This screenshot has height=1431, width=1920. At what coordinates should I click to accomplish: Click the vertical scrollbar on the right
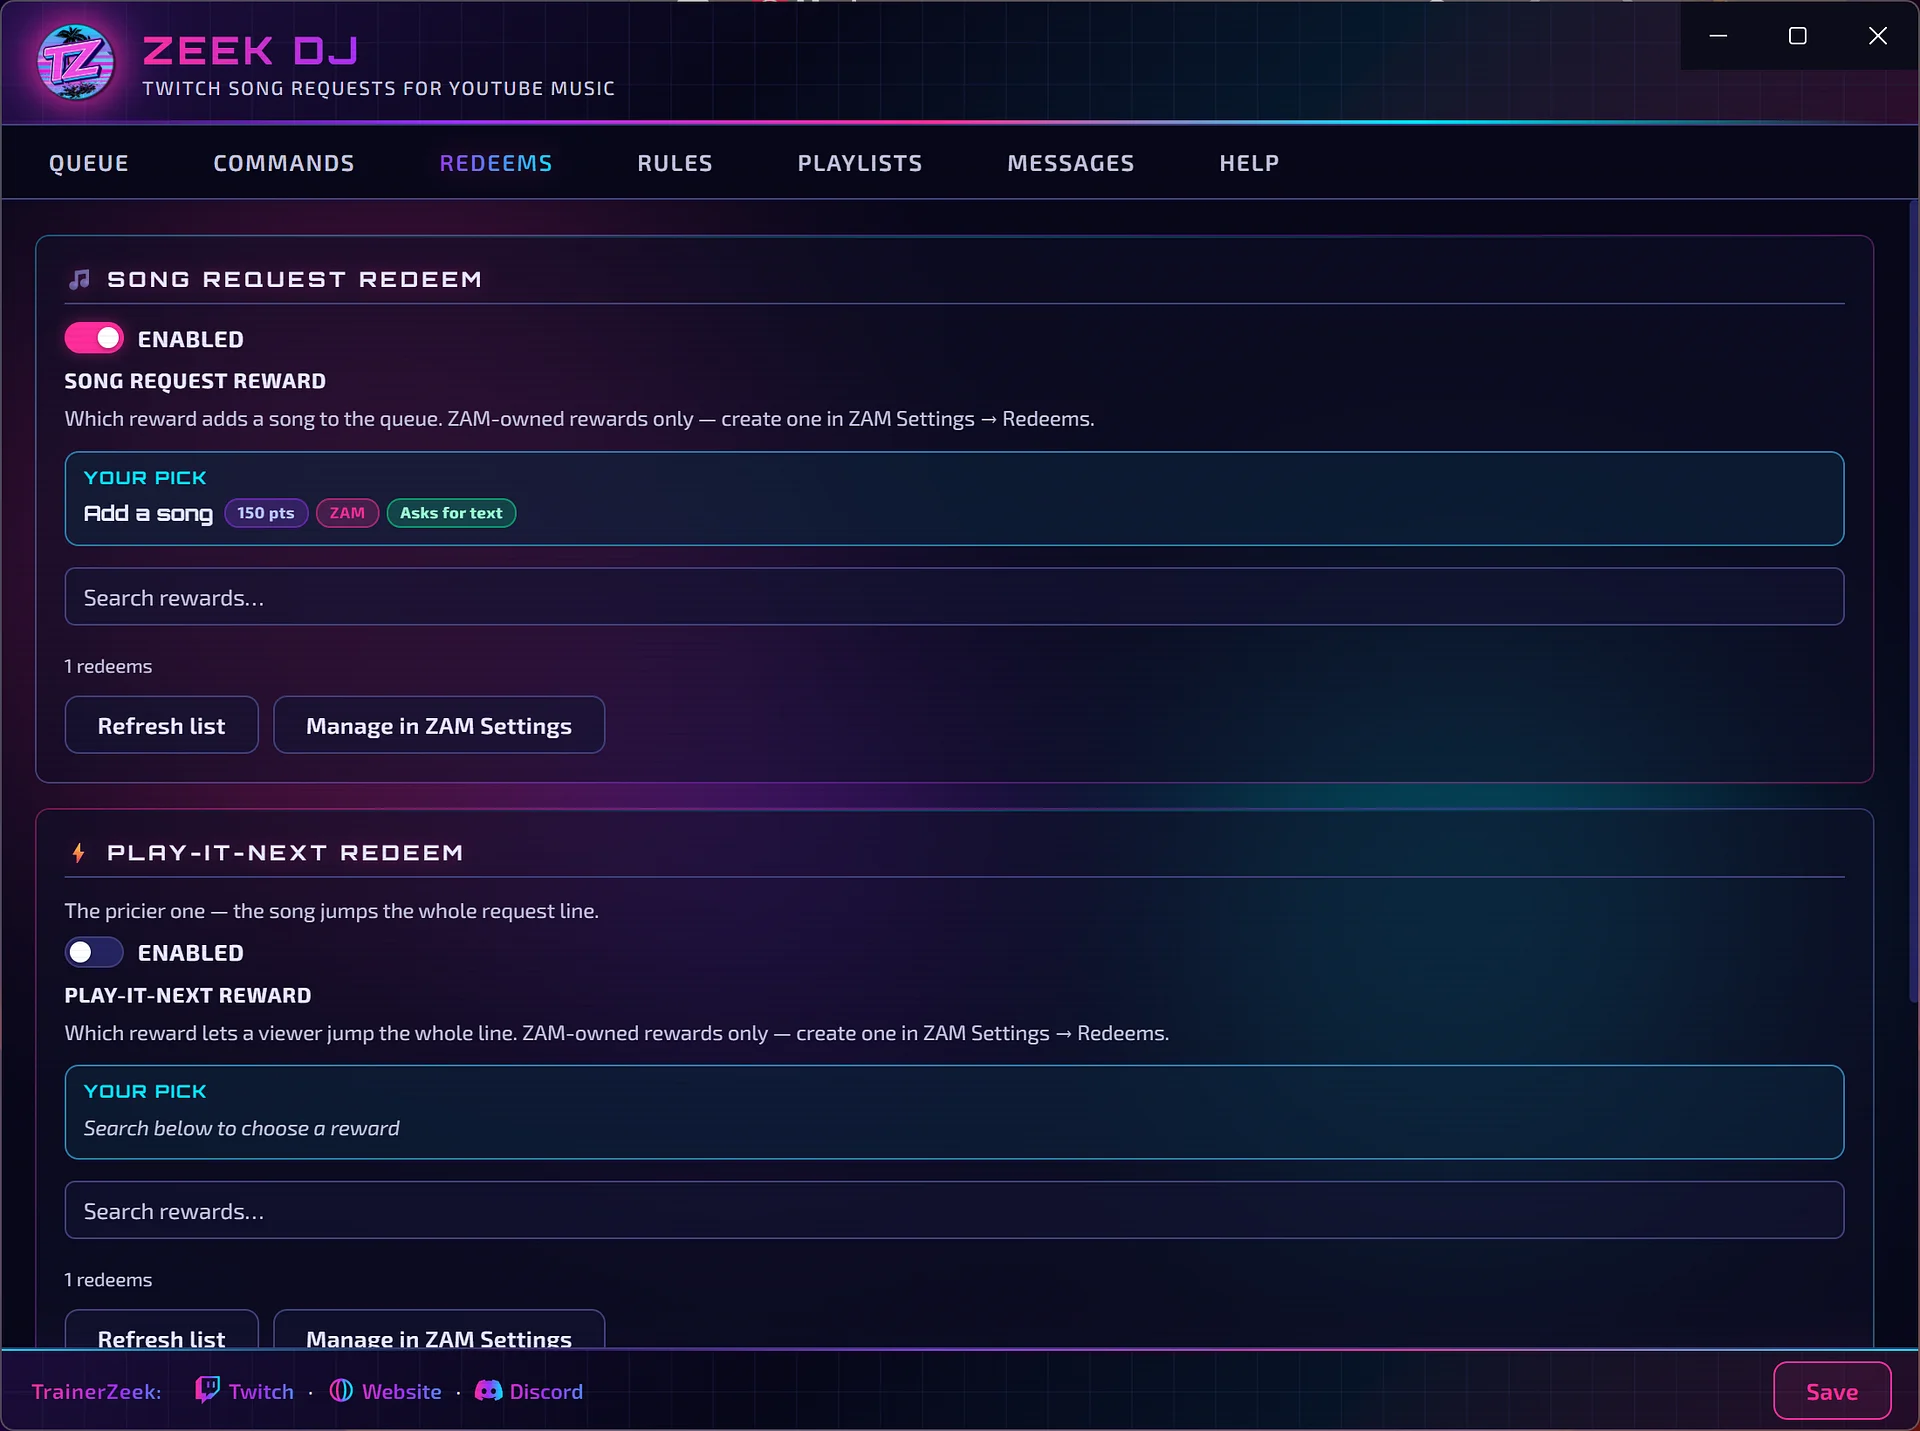(1913, 600)
